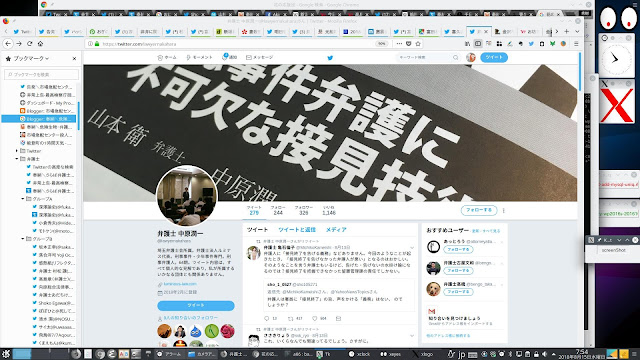Click green extension icon in Firefox toolbar

click(x=552, y=44)
